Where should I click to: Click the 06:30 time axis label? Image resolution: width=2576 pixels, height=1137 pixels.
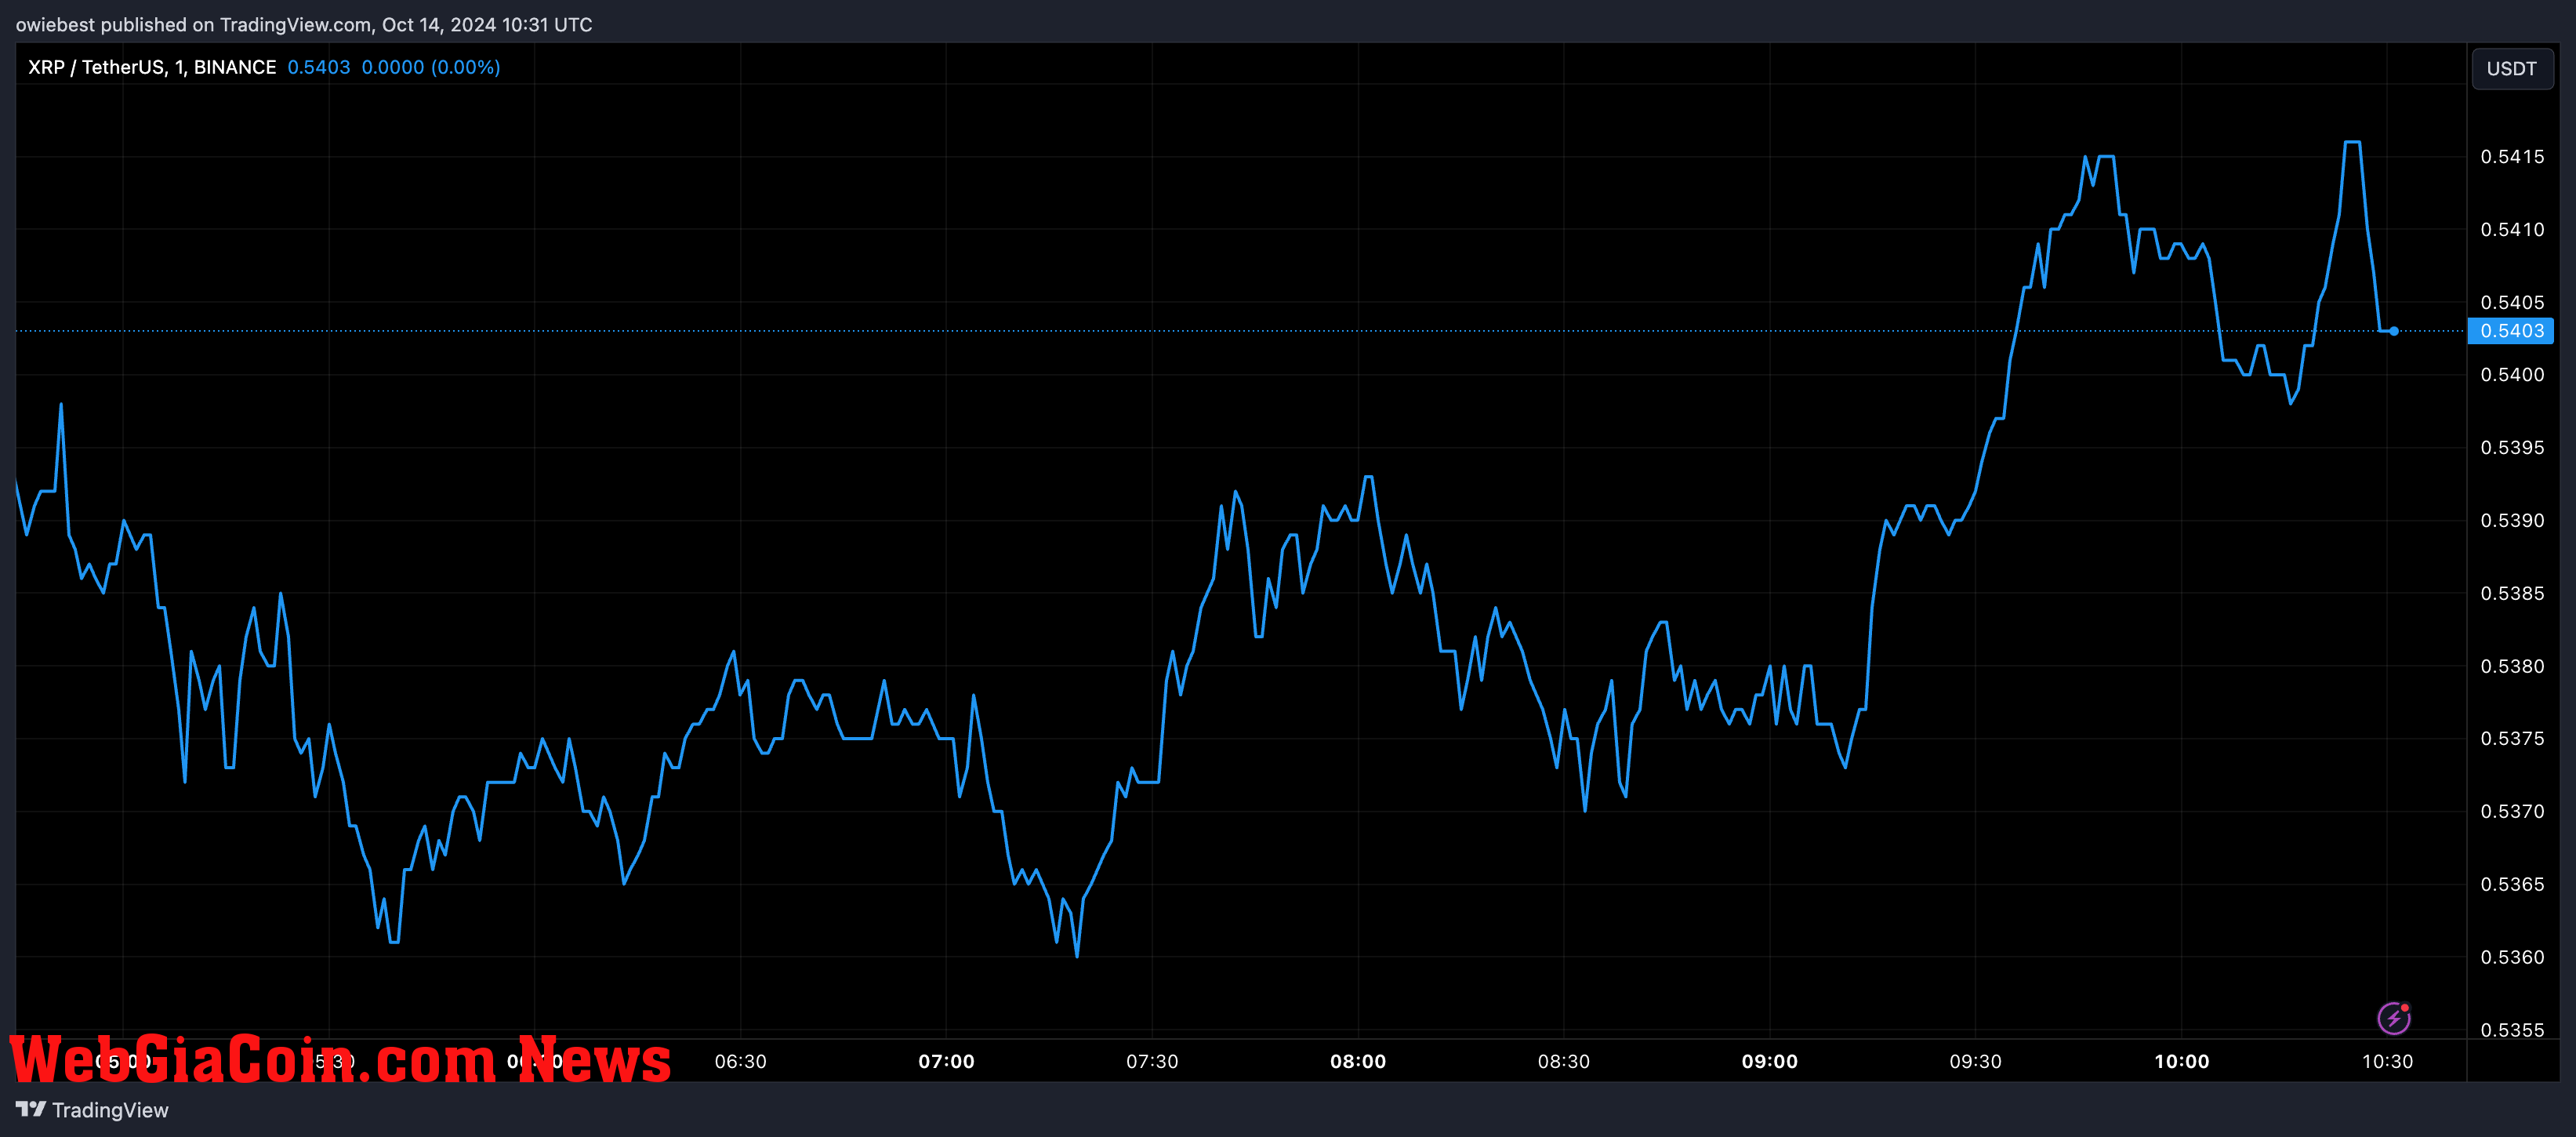click(740, 1062)
